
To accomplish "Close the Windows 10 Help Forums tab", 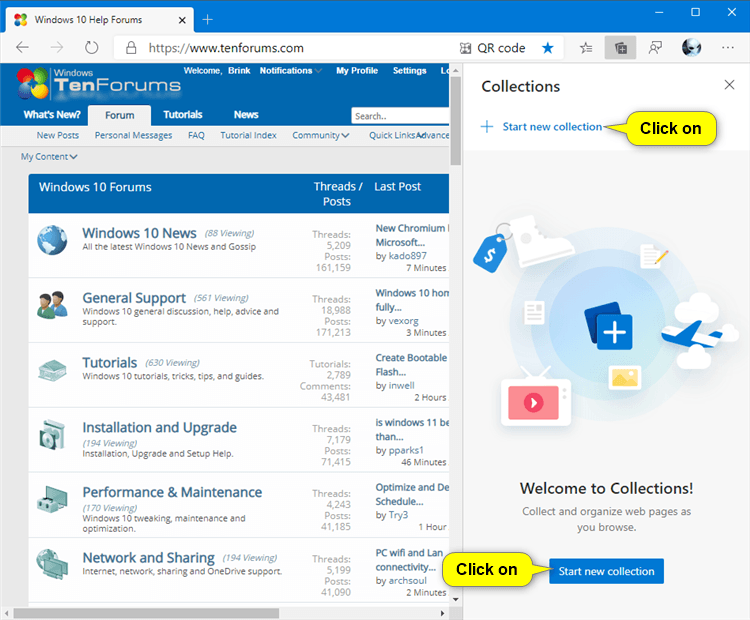I will tap(182, 20).
